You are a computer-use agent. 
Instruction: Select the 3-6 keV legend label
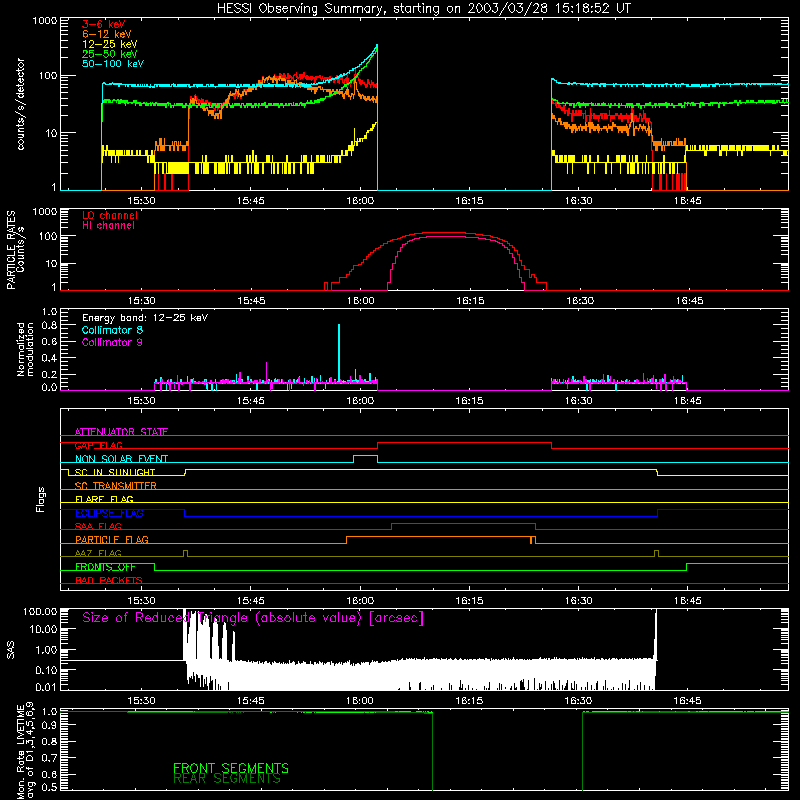pos(103,24)
